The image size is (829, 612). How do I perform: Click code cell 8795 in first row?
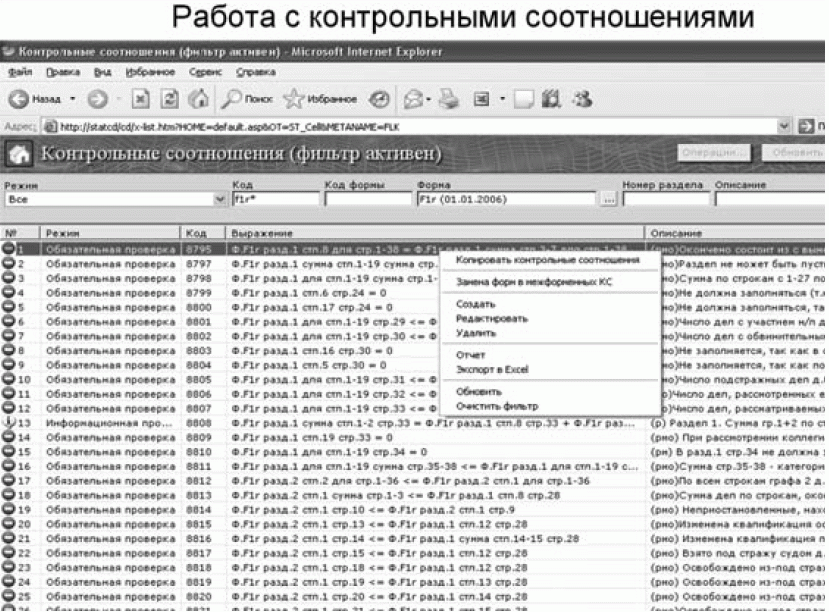click(x=199, y=249)
